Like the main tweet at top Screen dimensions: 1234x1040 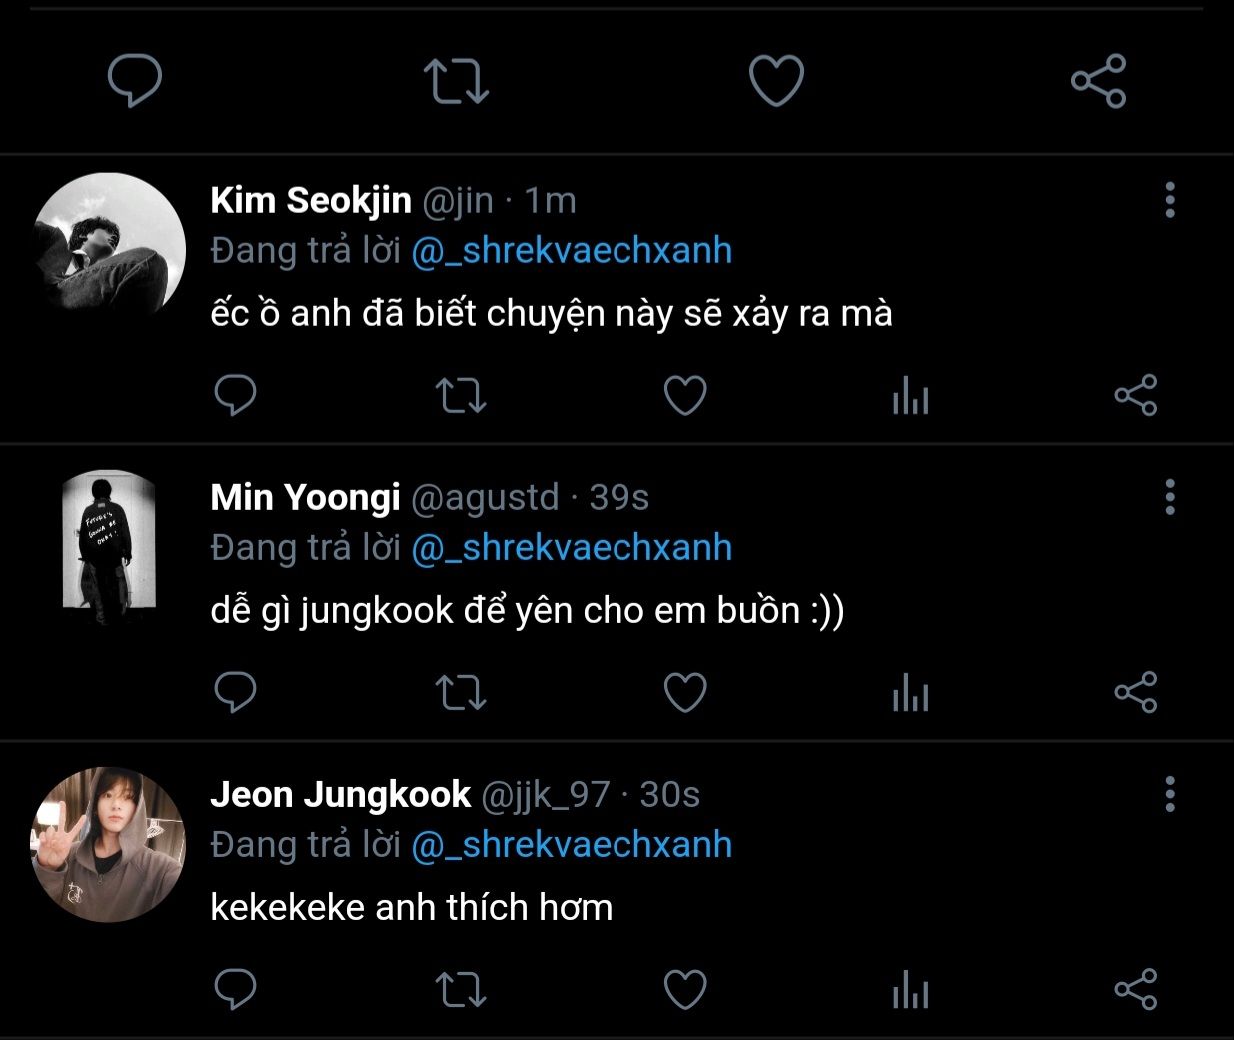pyautogui.click(x=776, y=81)
